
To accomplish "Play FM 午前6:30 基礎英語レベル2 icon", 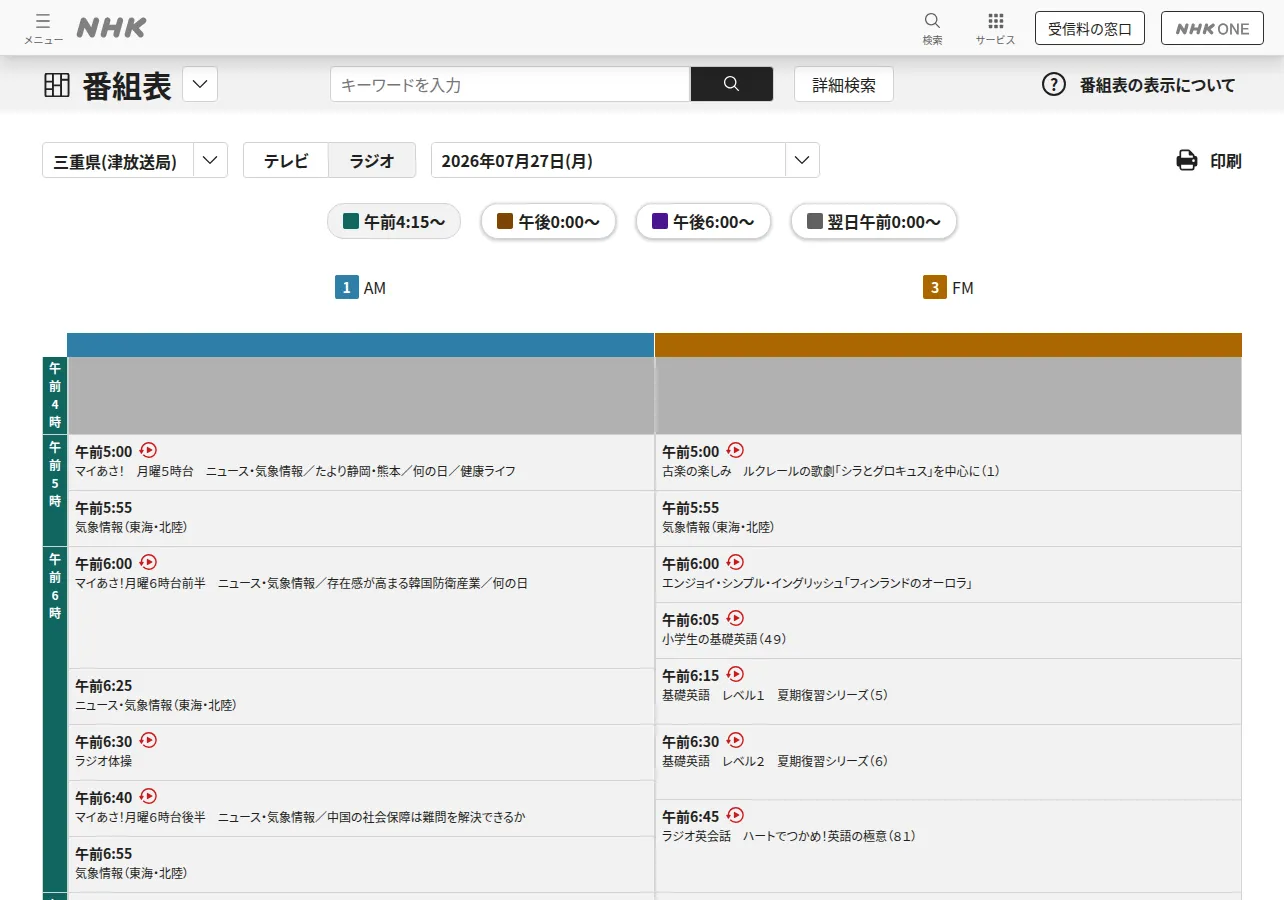I will pos(735,740).
